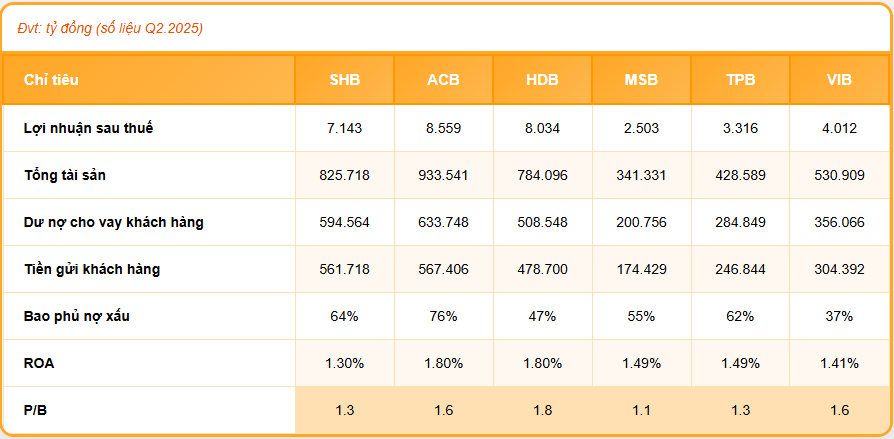The image size is (894, 439).
Task: Select HDB's P/B value 1.8
Action: (542, 410)
